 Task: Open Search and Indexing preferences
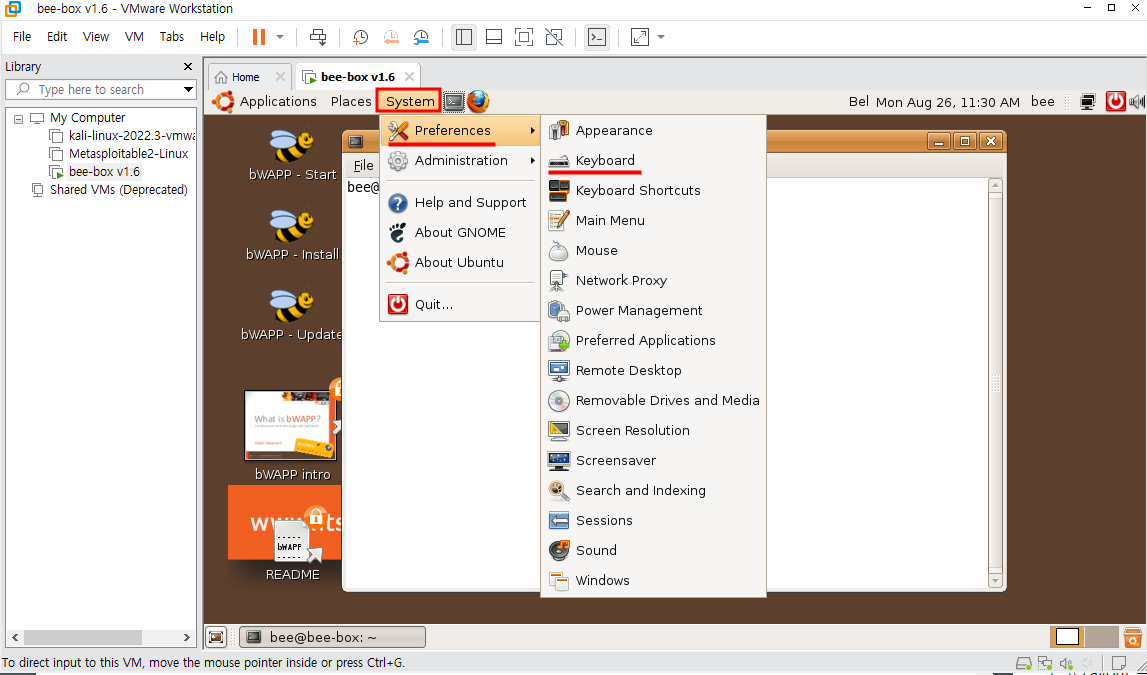click(653, 491)
